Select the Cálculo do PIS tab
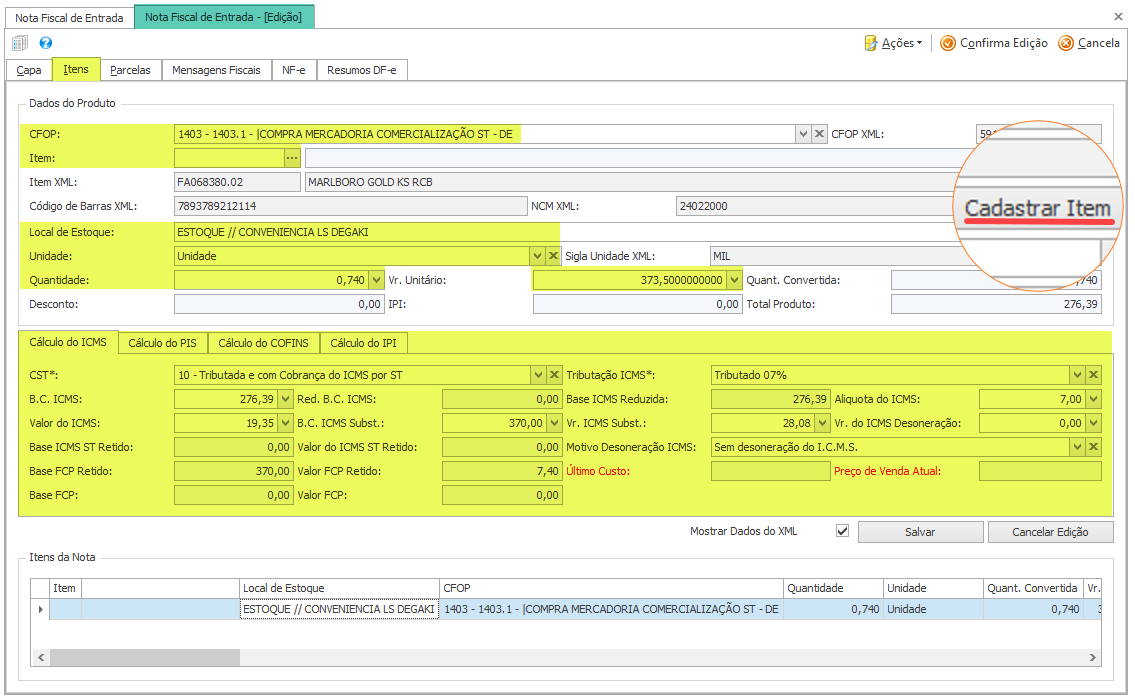Viewport: 1135px width, 700px height. 163,343
